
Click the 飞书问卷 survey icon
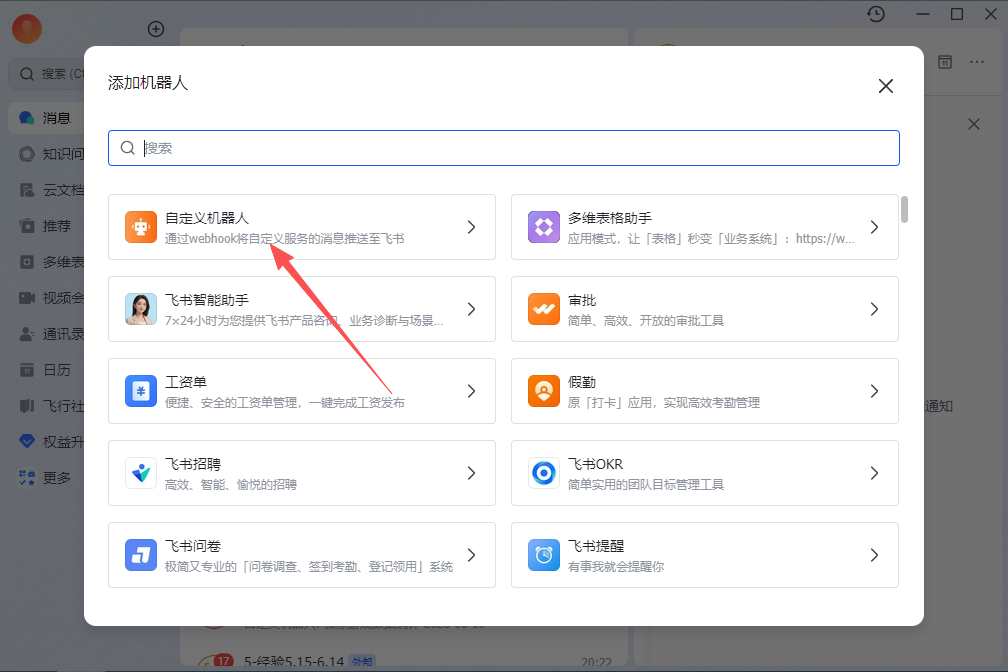coord(141,555)
